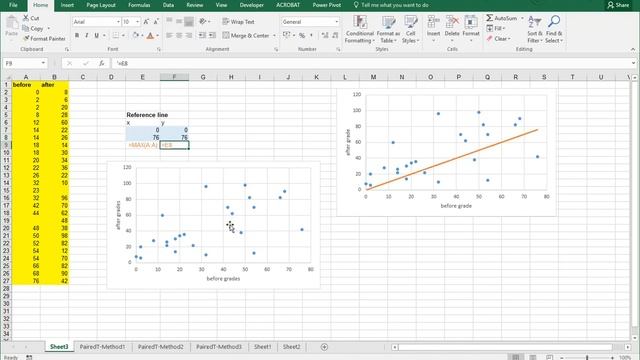Switch to the Insert tab

[x=67, y=5]
